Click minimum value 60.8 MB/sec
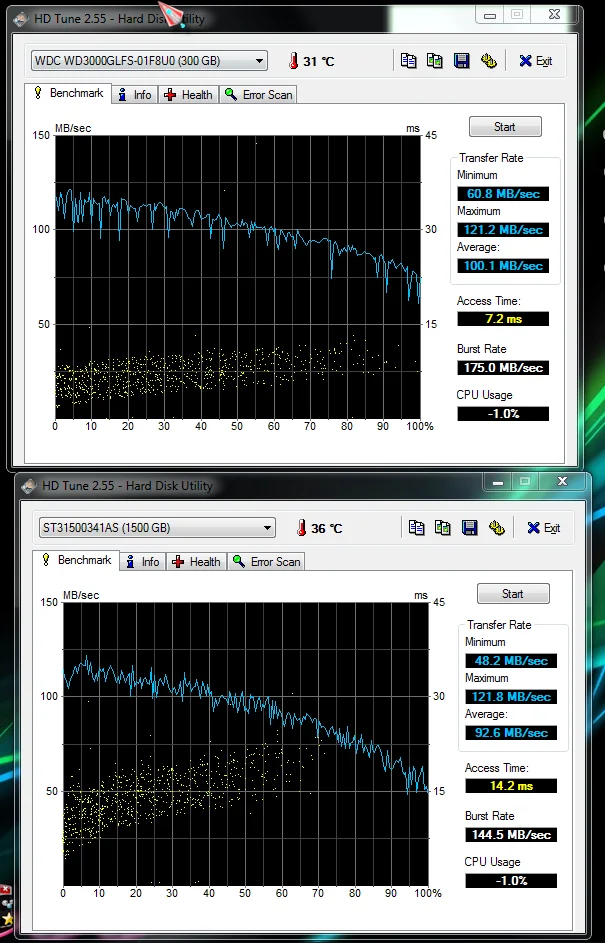Viewport: 605px width, 943px height. 503,194
